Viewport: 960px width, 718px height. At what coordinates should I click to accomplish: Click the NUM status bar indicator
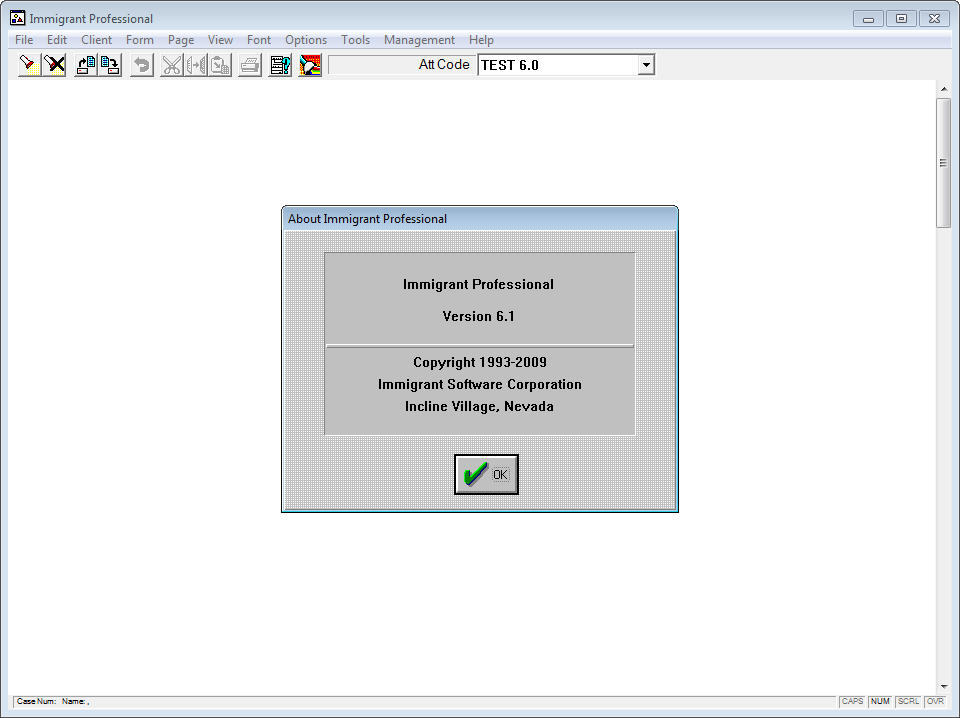pyautogui.click(x=880, y=701)
